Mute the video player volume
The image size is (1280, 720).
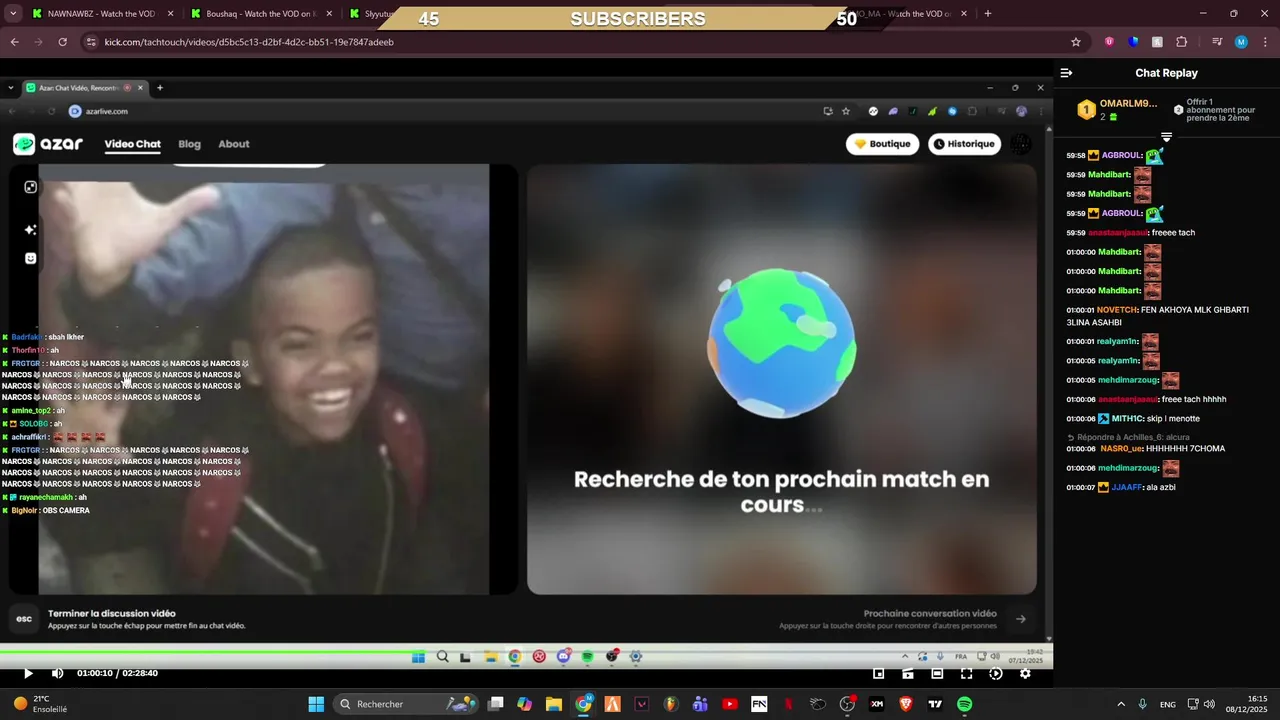click(x=57, y=673)
